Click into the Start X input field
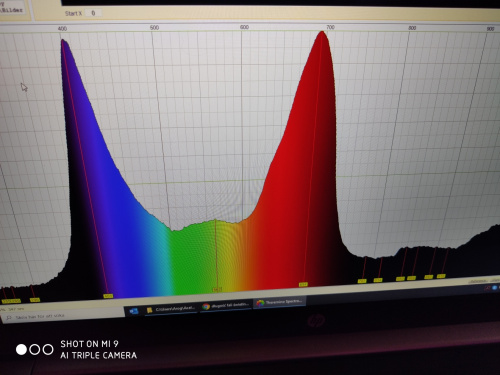Viewport: 500px width, 375px height. point(93,13)
